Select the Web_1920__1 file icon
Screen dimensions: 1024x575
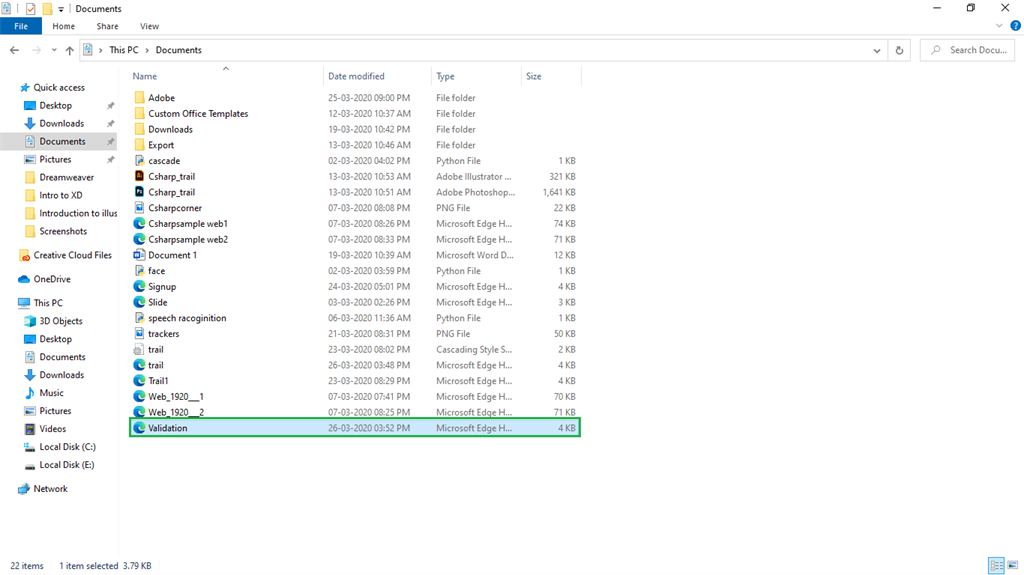click(x=139, y=397)
